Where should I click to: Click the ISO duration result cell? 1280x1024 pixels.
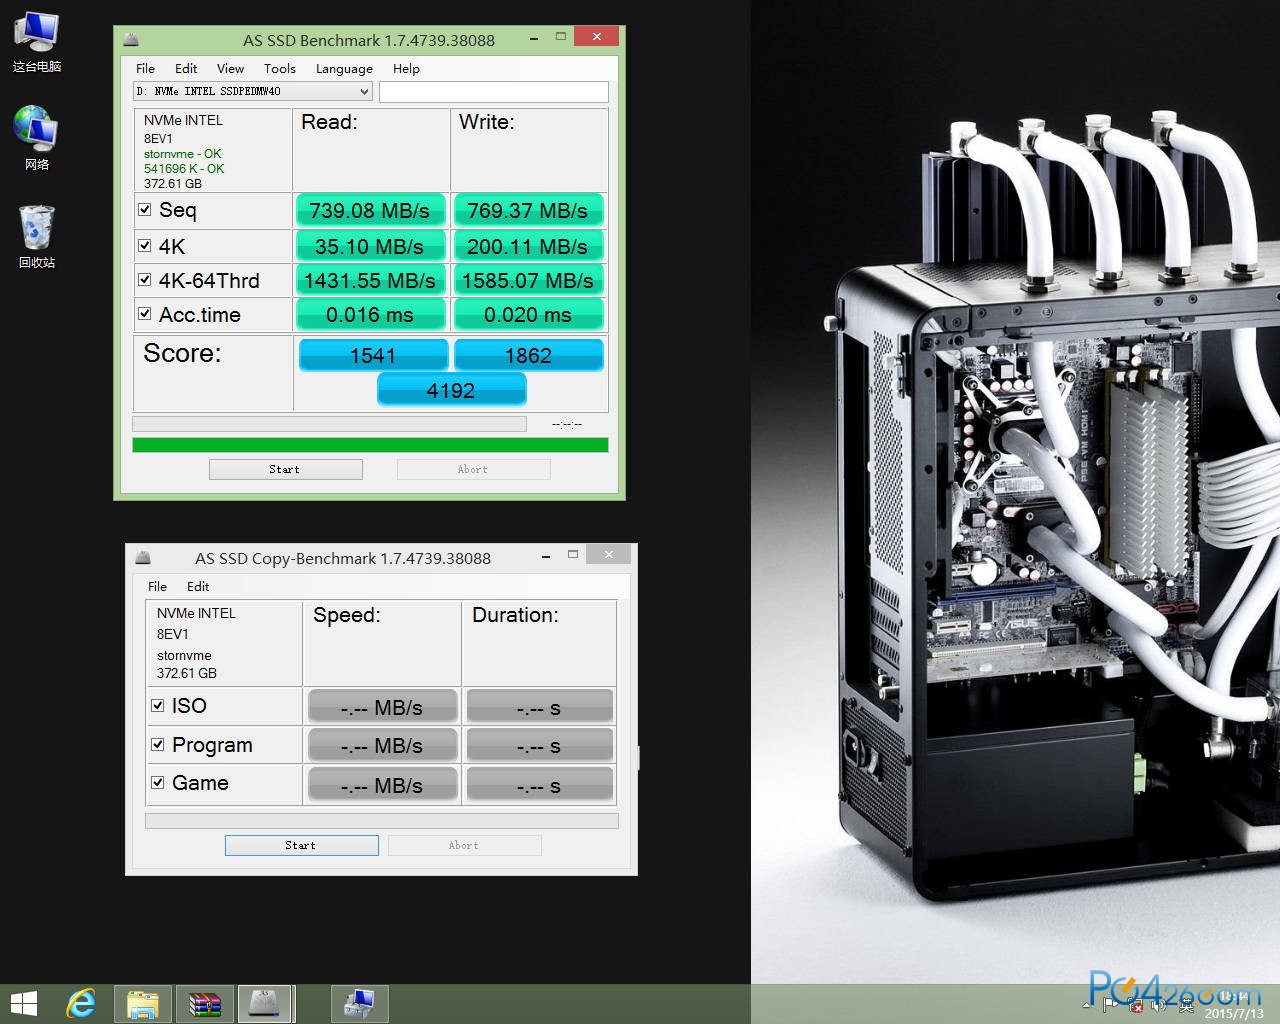coord(539,707)
